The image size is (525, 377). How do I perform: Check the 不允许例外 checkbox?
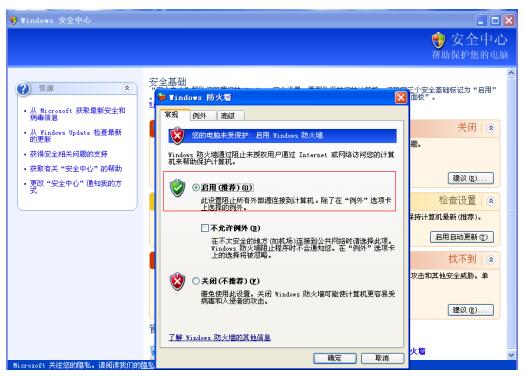coord(205,228)
